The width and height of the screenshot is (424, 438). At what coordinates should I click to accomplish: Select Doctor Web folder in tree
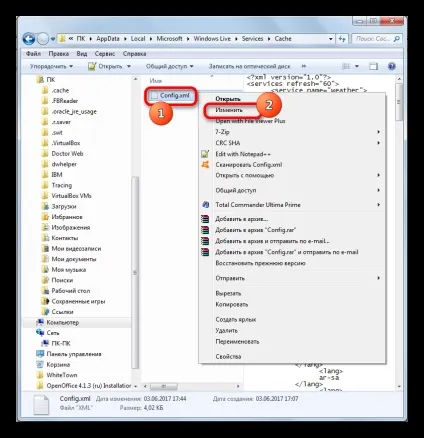click(x=67, y=154)
